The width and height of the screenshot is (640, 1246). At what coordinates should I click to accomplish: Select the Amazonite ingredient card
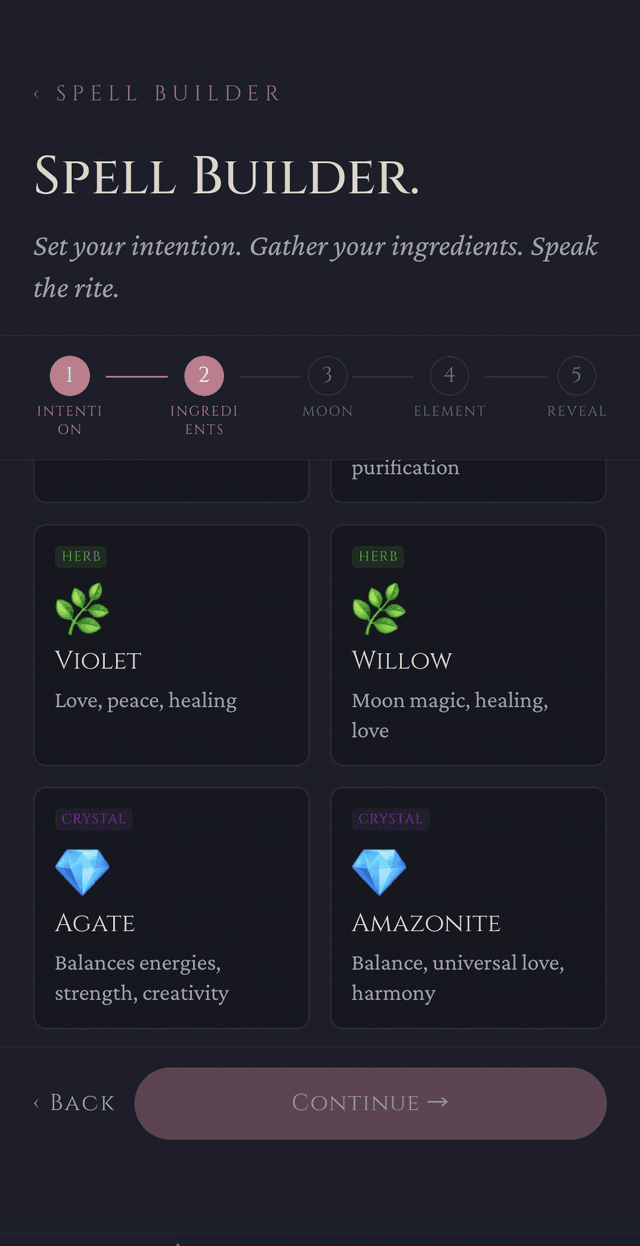click(468, 907)
